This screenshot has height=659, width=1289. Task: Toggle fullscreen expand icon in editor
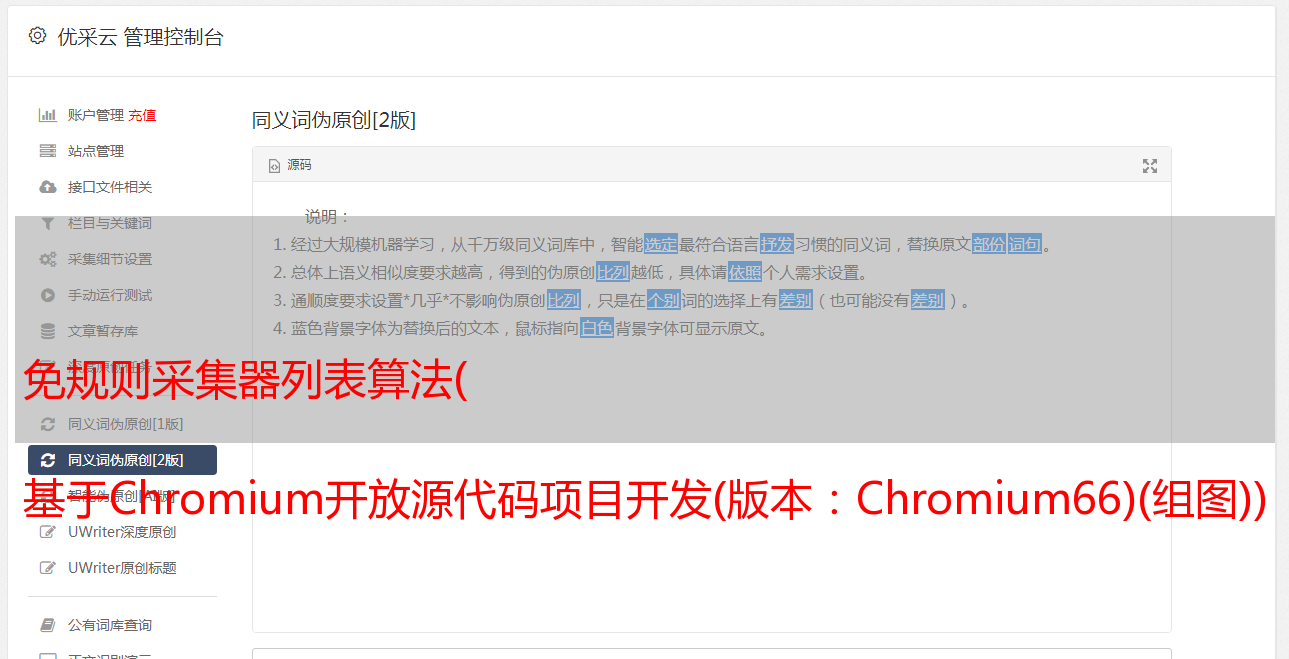[1150, 166]
